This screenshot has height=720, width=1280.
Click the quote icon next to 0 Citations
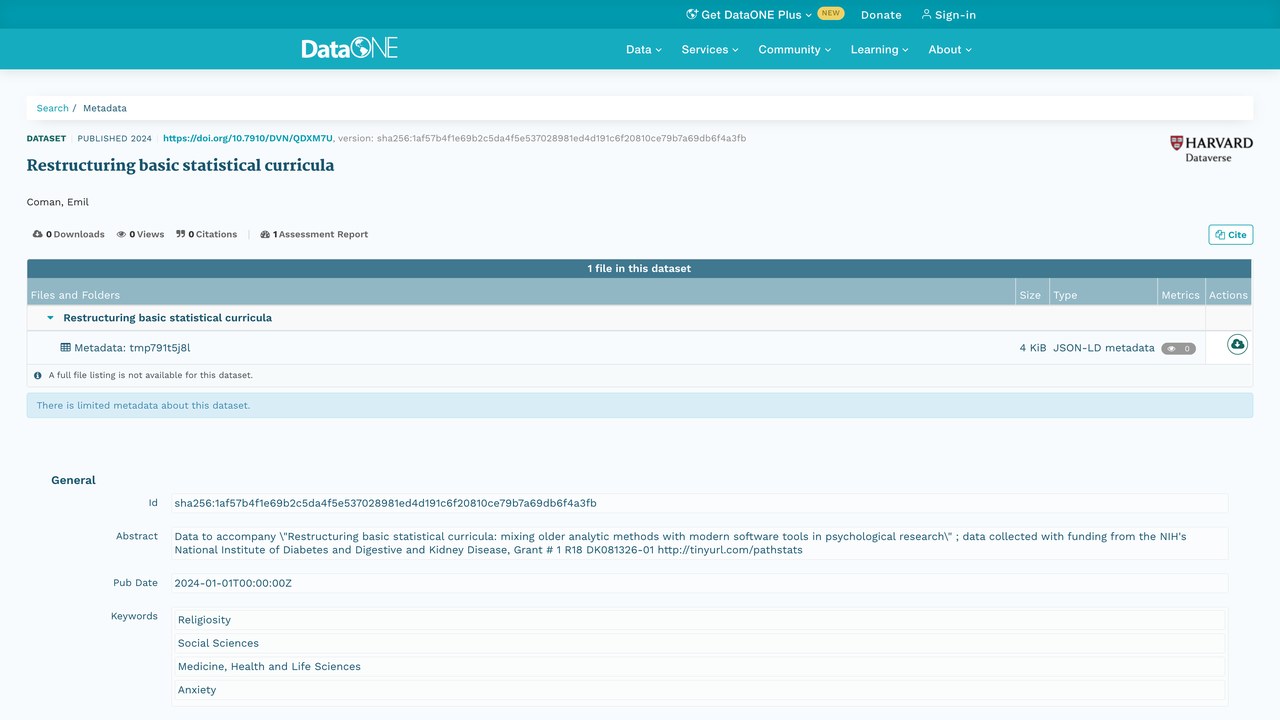tap(181, 234)
